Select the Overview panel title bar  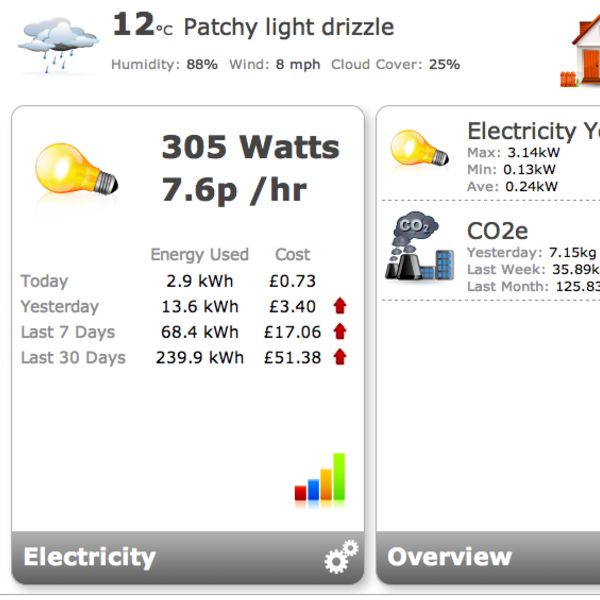tap(450, 557)
